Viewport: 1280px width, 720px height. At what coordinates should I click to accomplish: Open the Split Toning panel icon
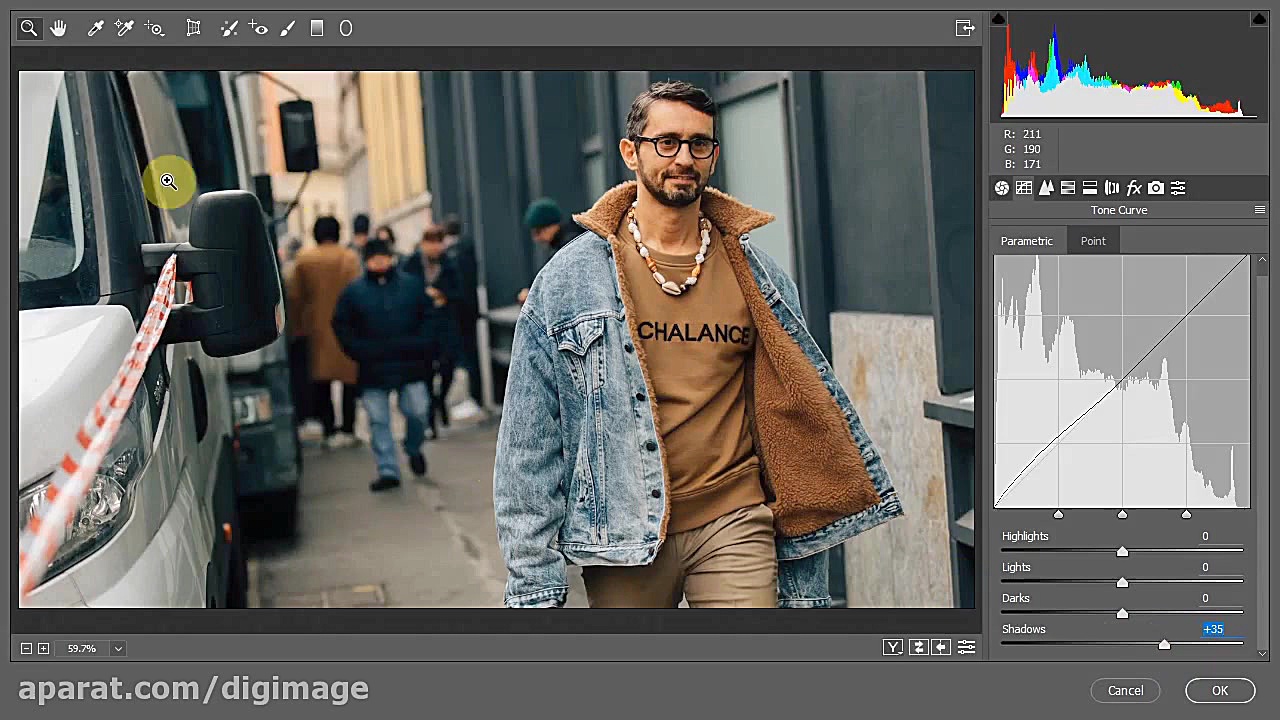pyautogui.click(x=1090, y=188)
